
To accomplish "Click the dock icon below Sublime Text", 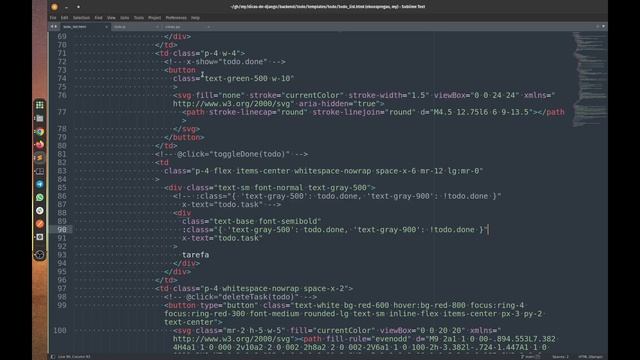I will click(x=40, y=171).
